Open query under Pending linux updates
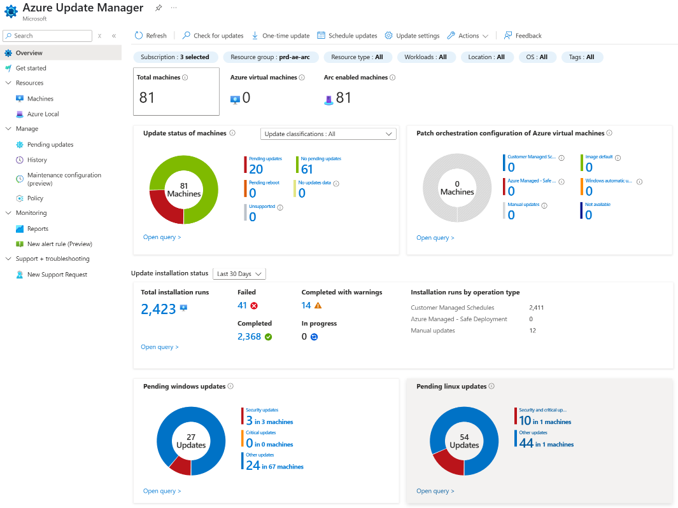The image size is (678, 508). 435,491
